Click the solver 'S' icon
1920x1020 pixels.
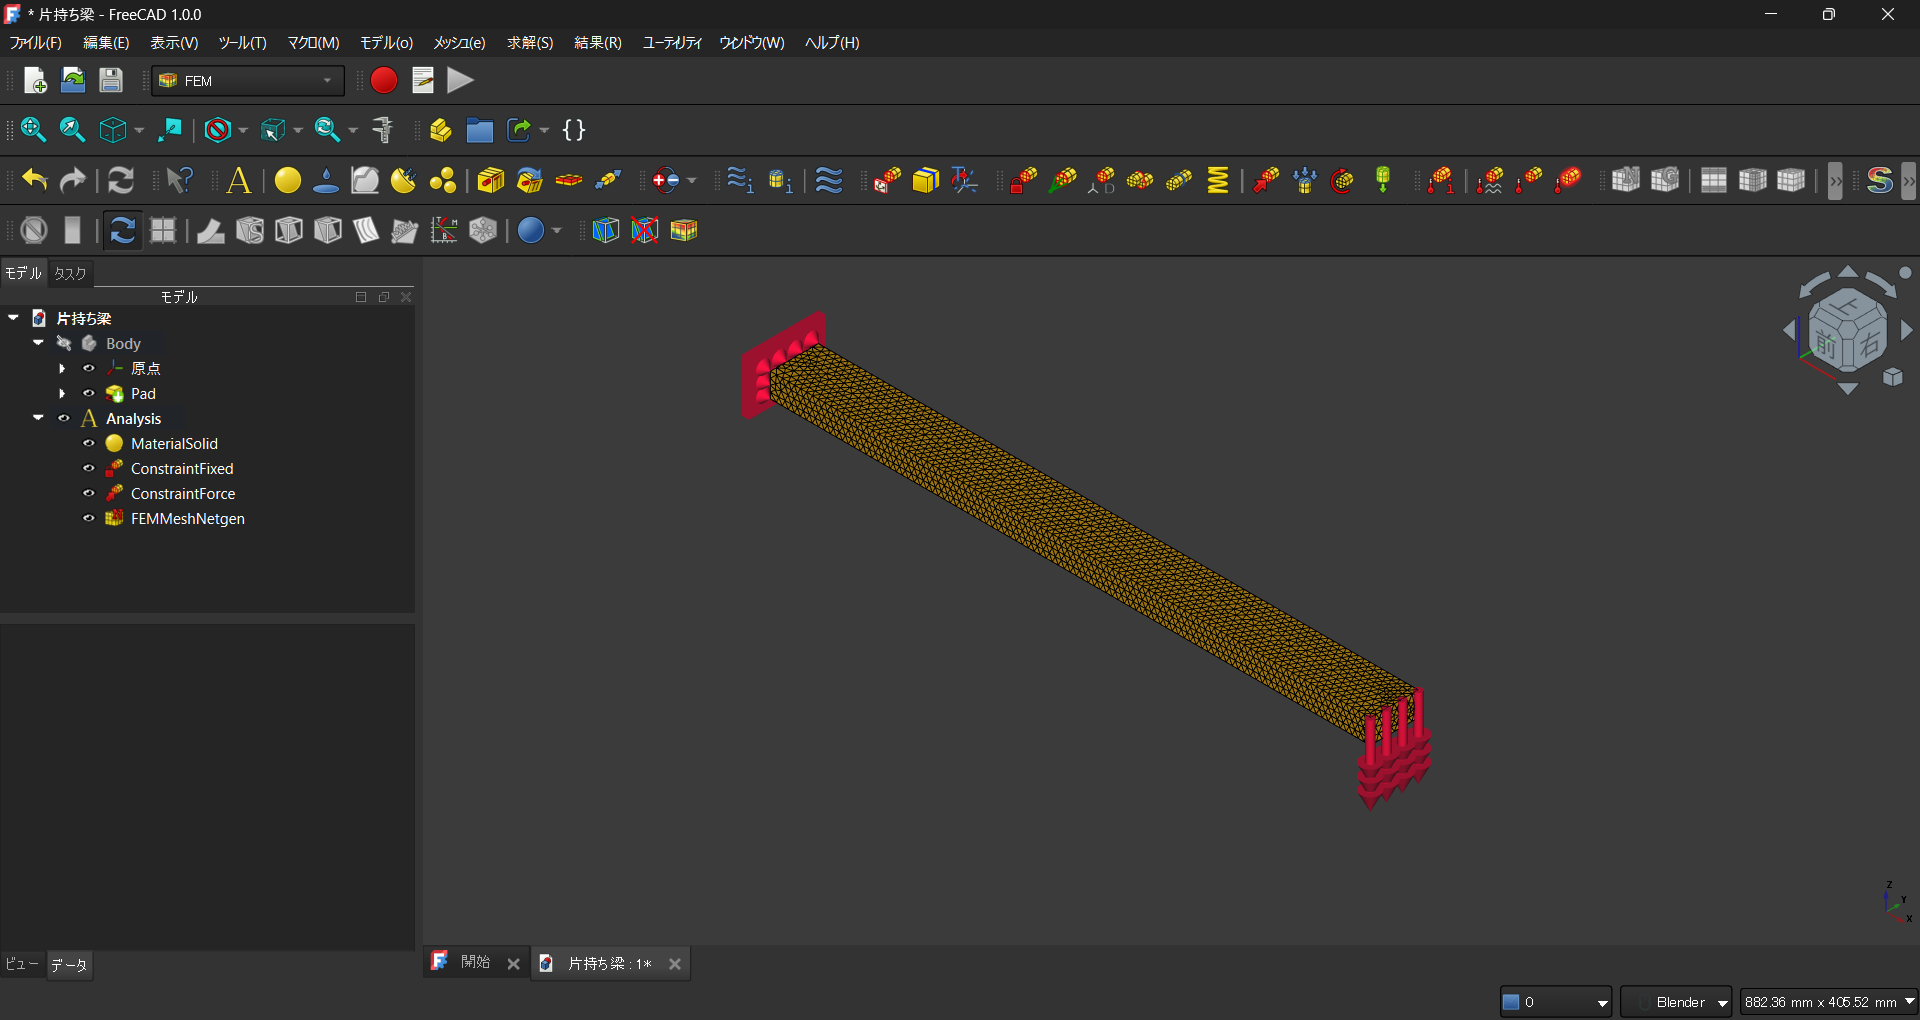click(x=1880, y=180)
